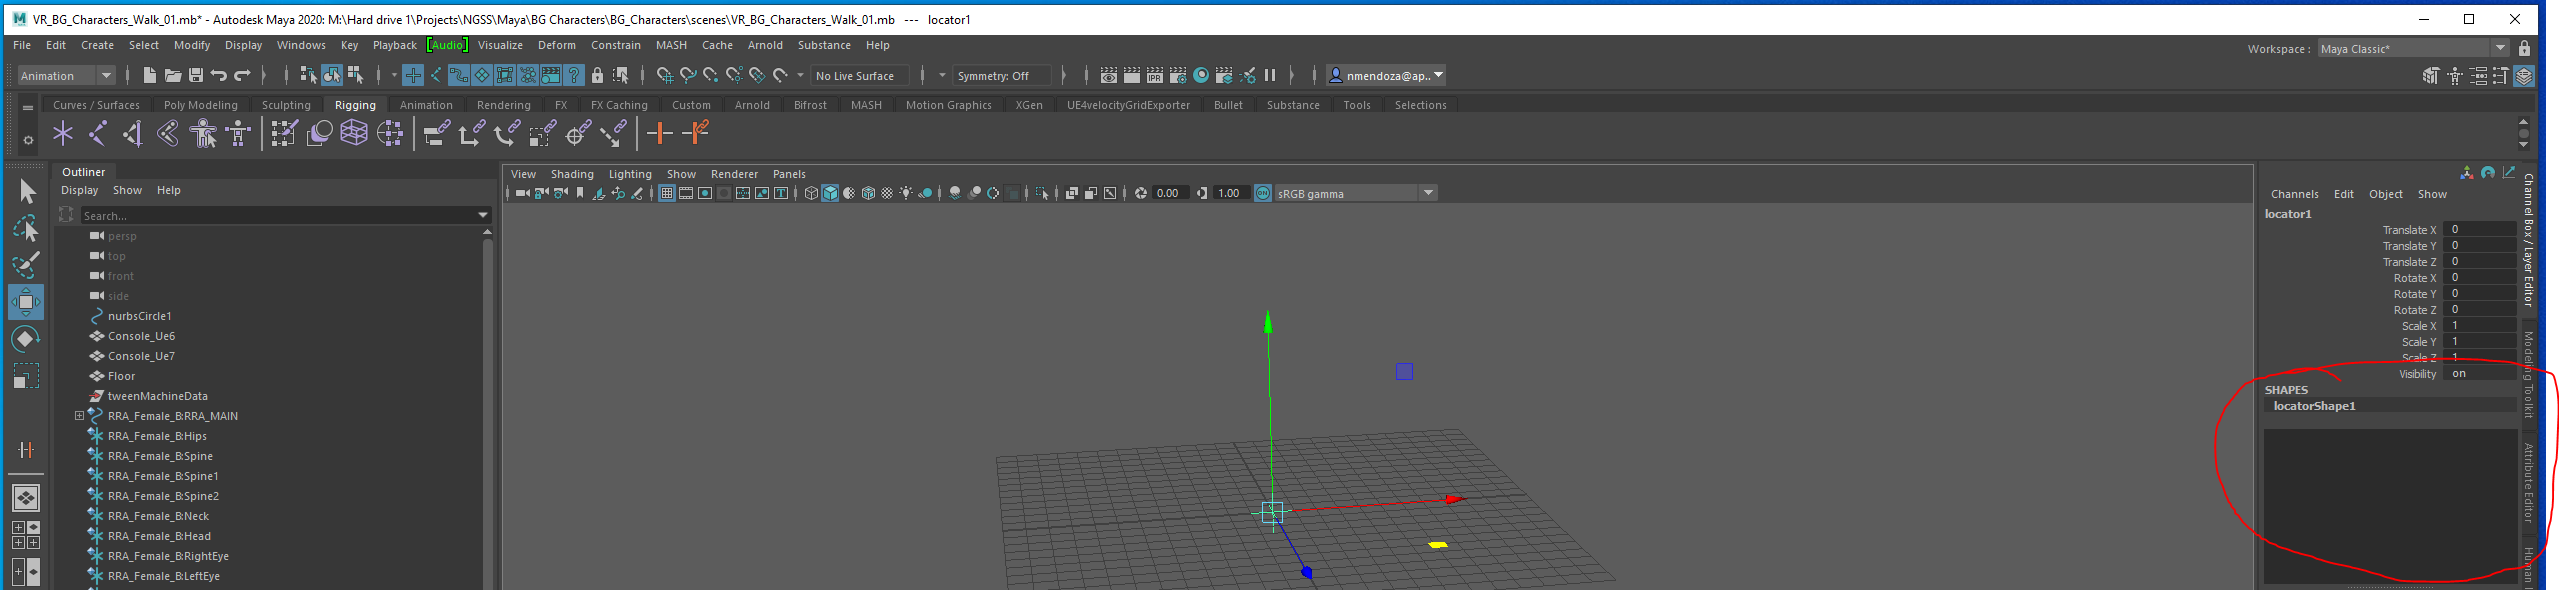
Task: Click the Symmetry: Off field
Action: tap(1003, 75)
